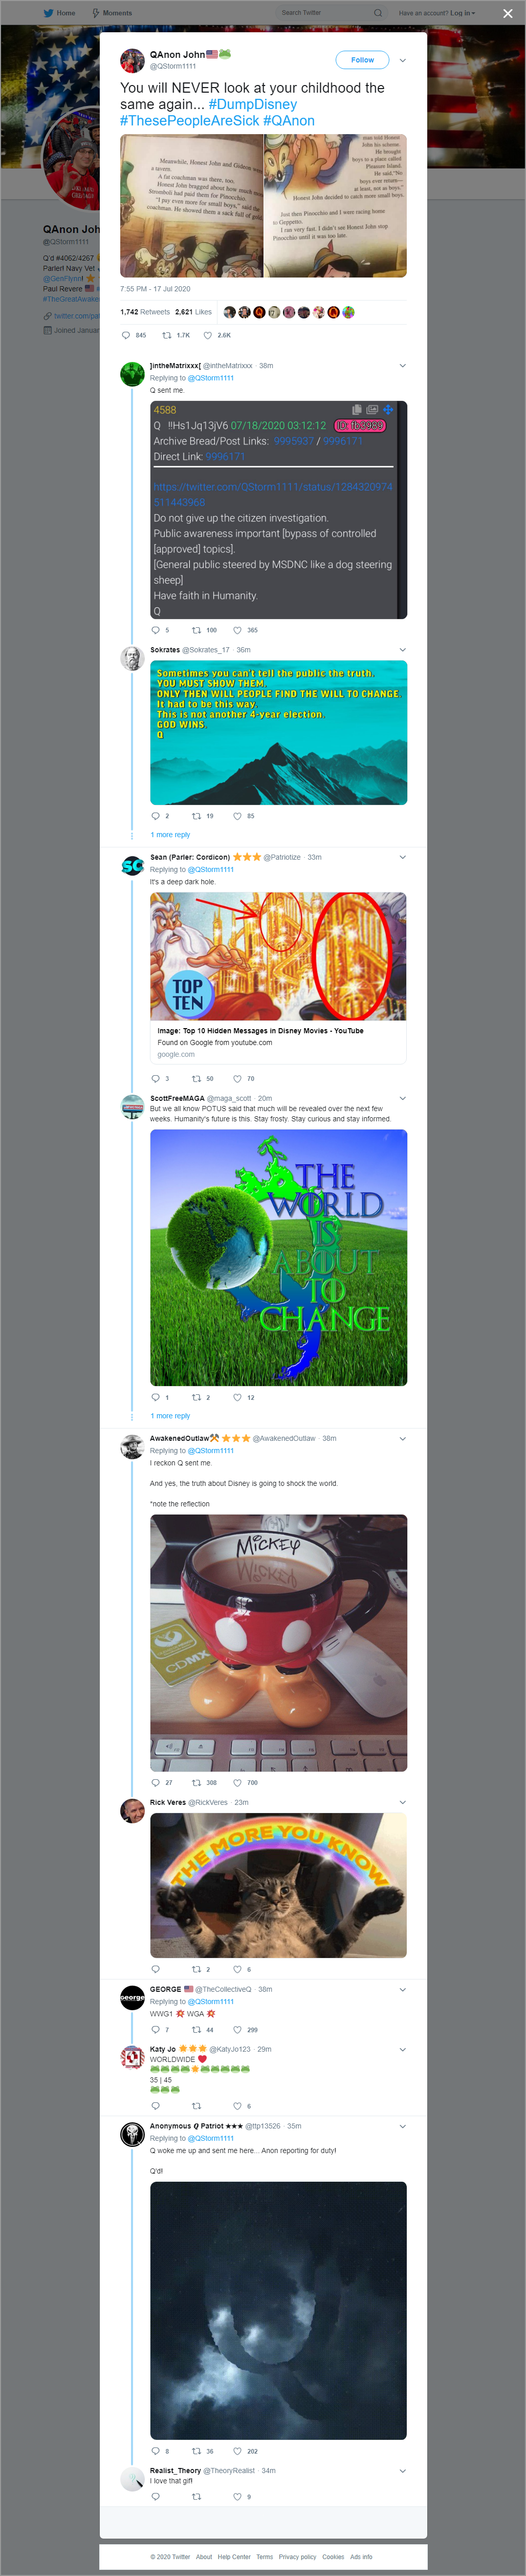Expand options for Sean's reply
The height and width of the screenshot is (2576, 526).
tap(402, 857)
